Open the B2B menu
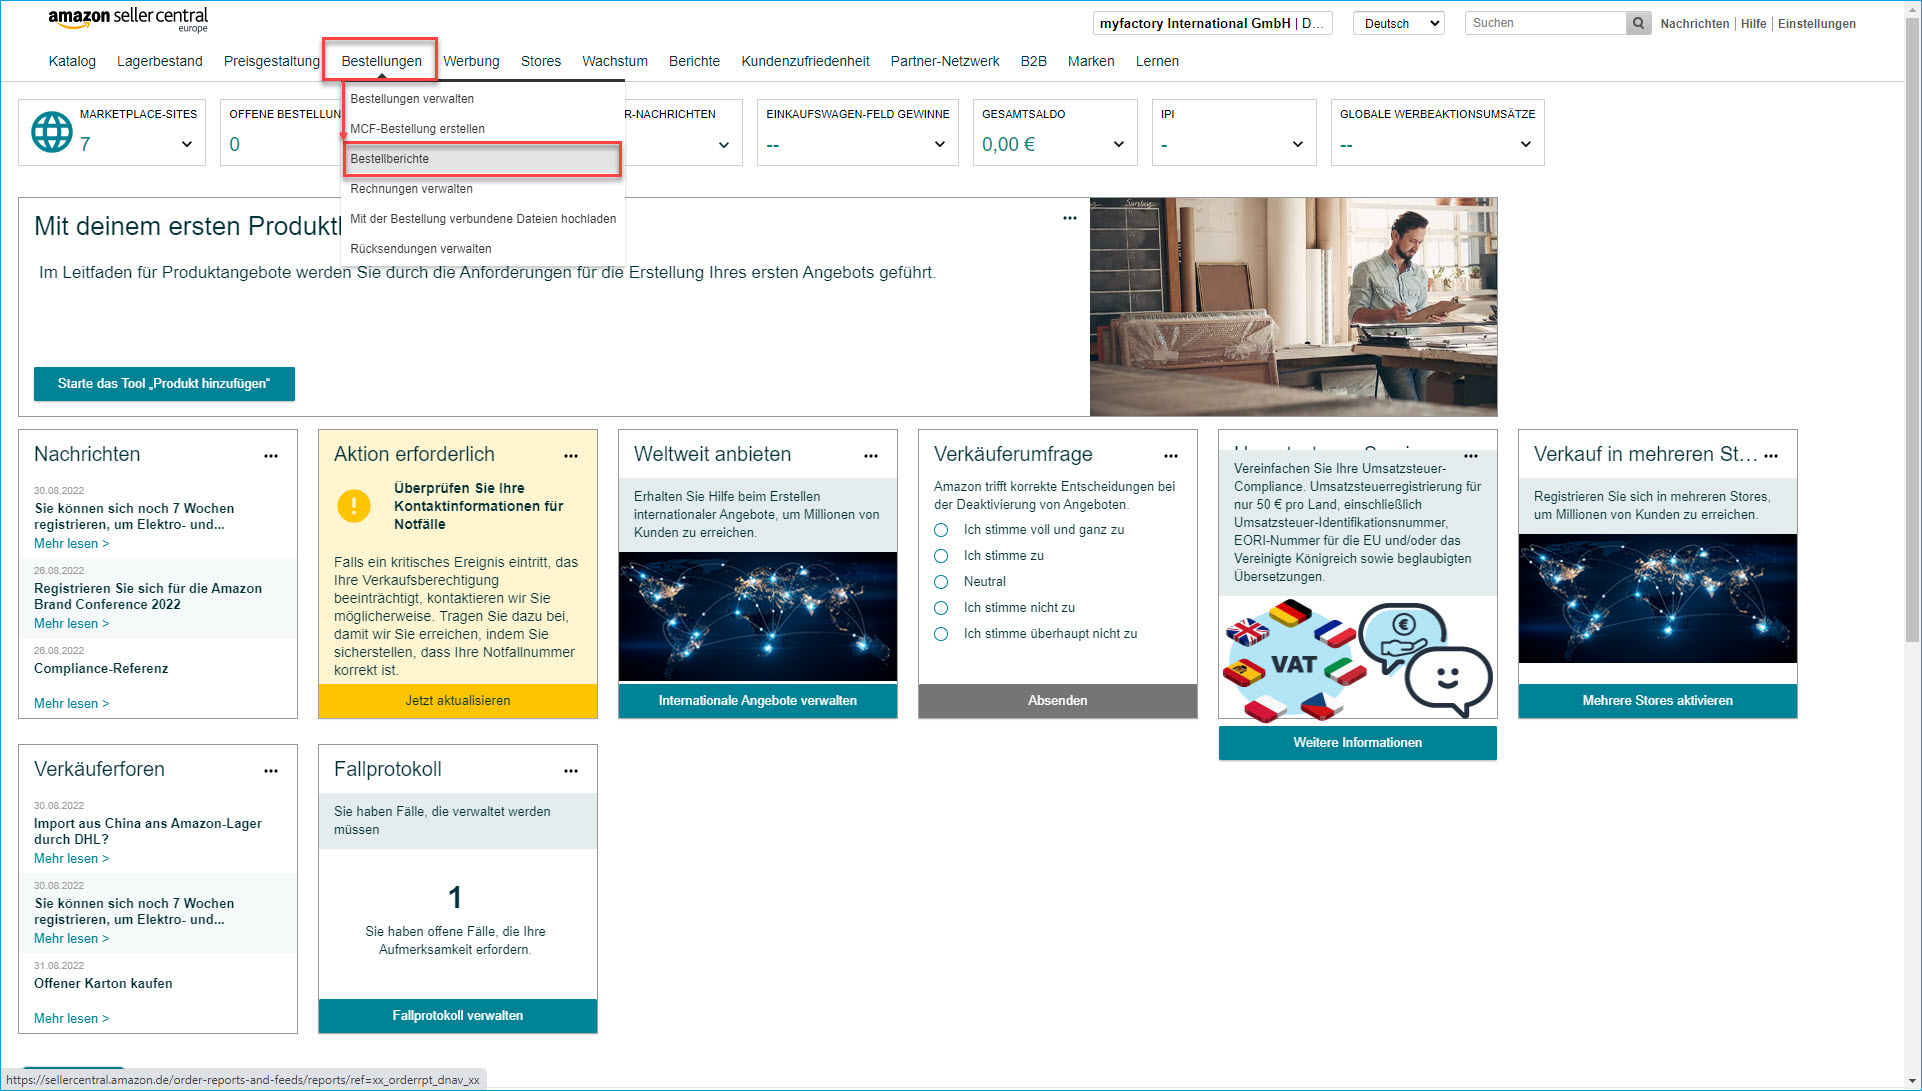 tap(1033, 61)
